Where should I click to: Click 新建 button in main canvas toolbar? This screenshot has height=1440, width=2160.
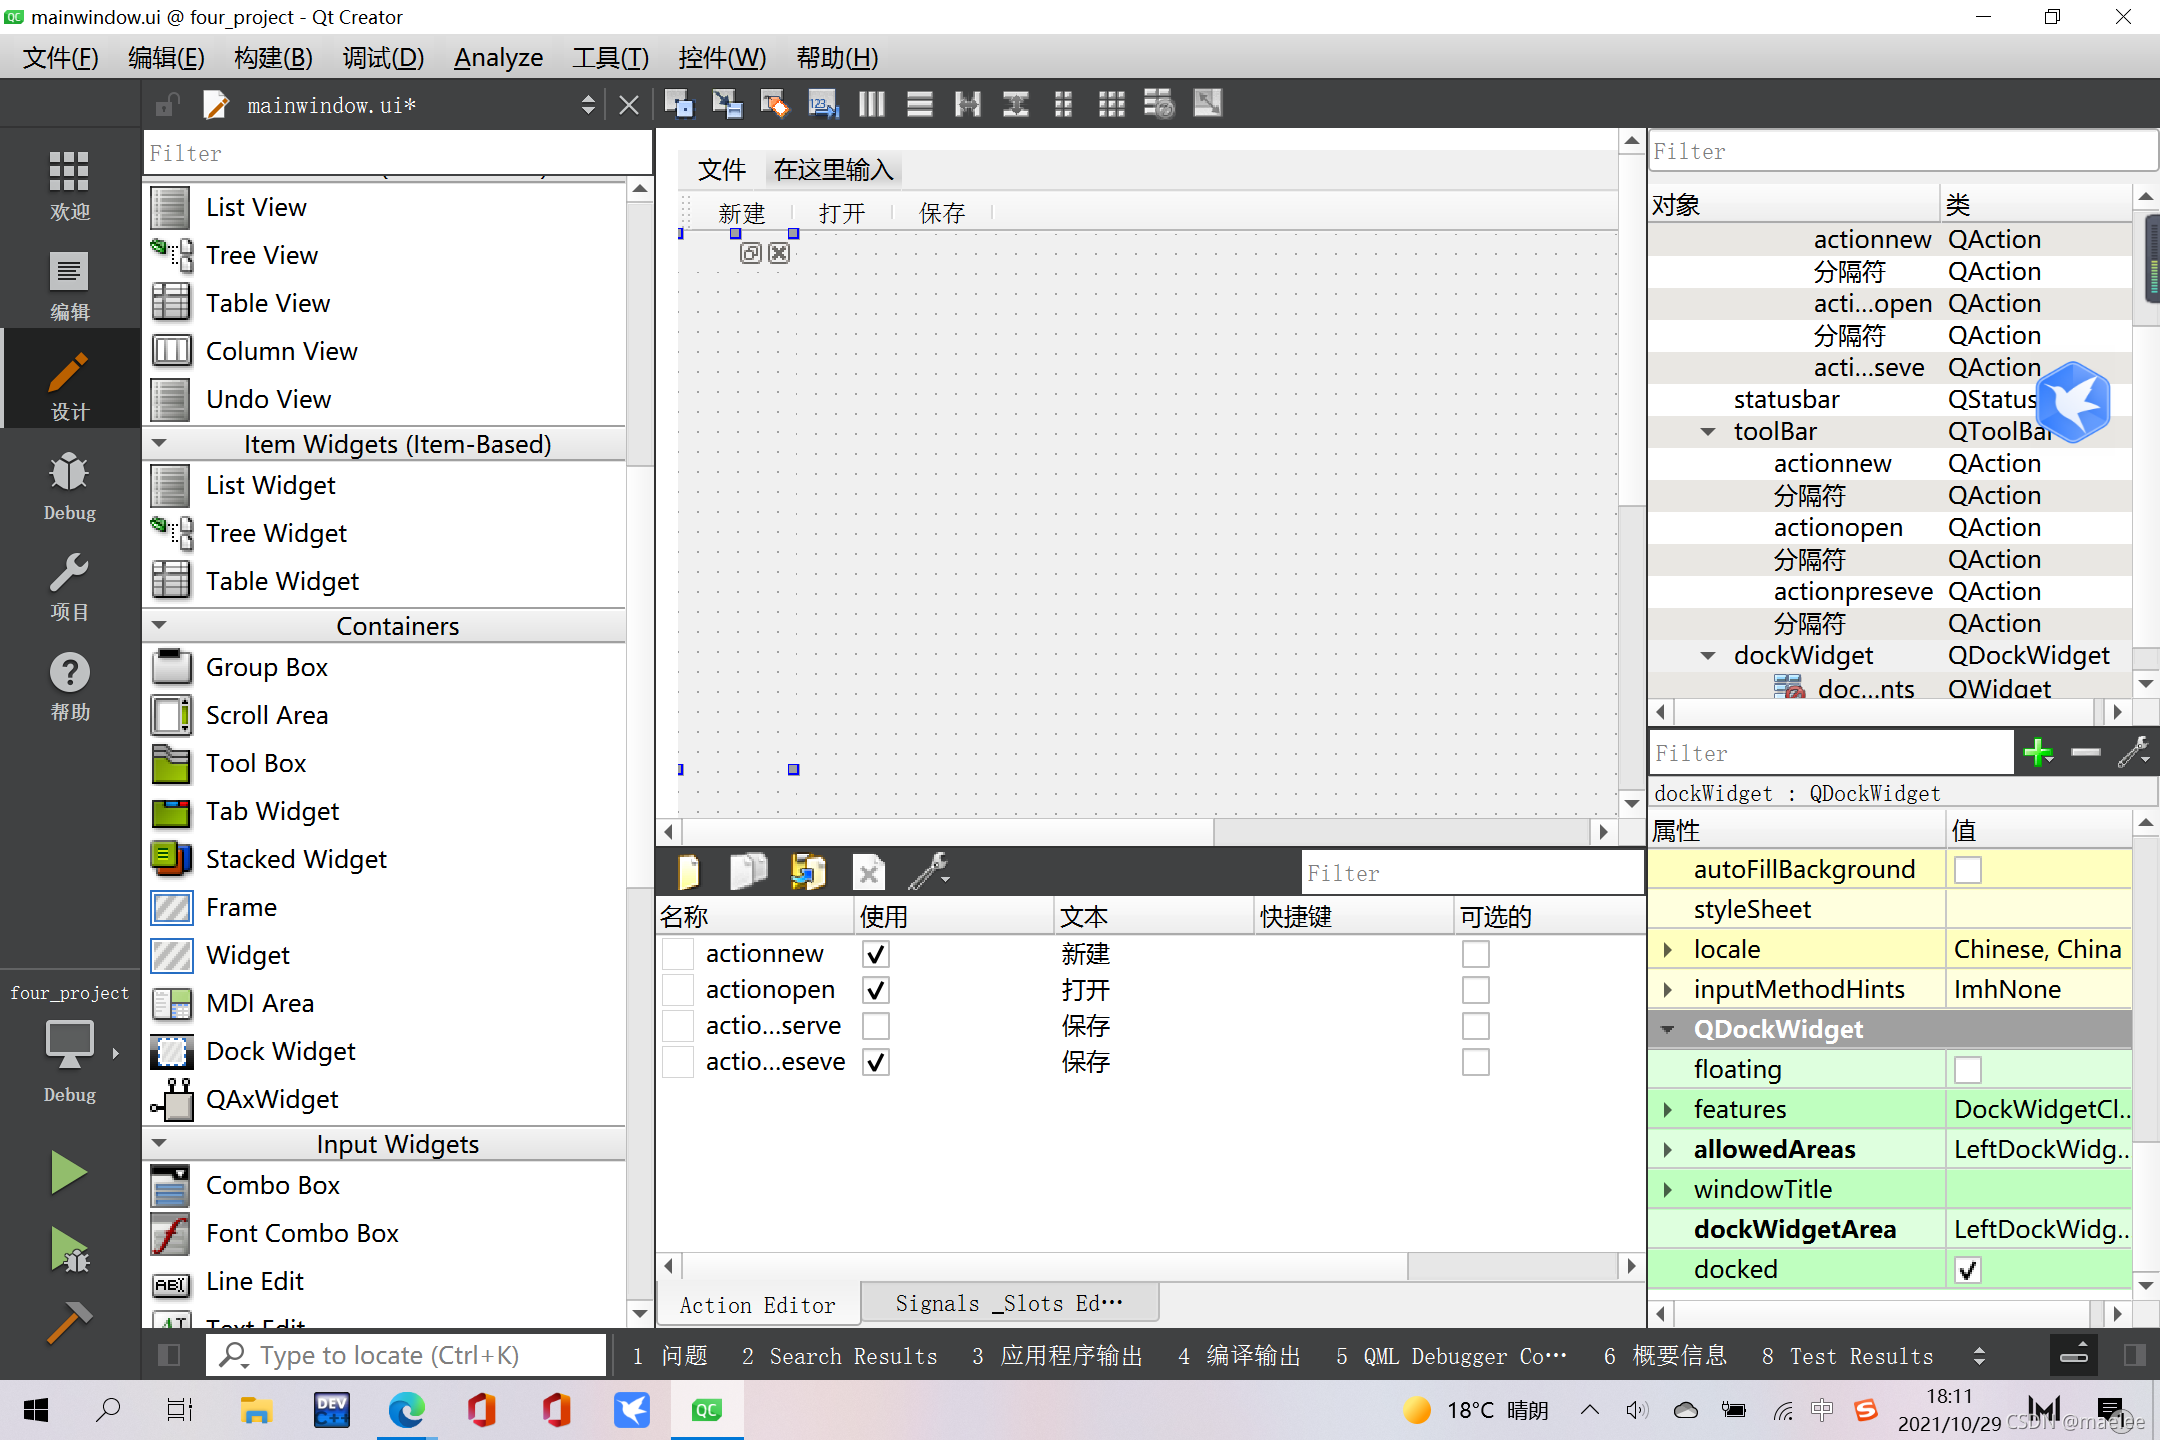(x=742, y=212)
